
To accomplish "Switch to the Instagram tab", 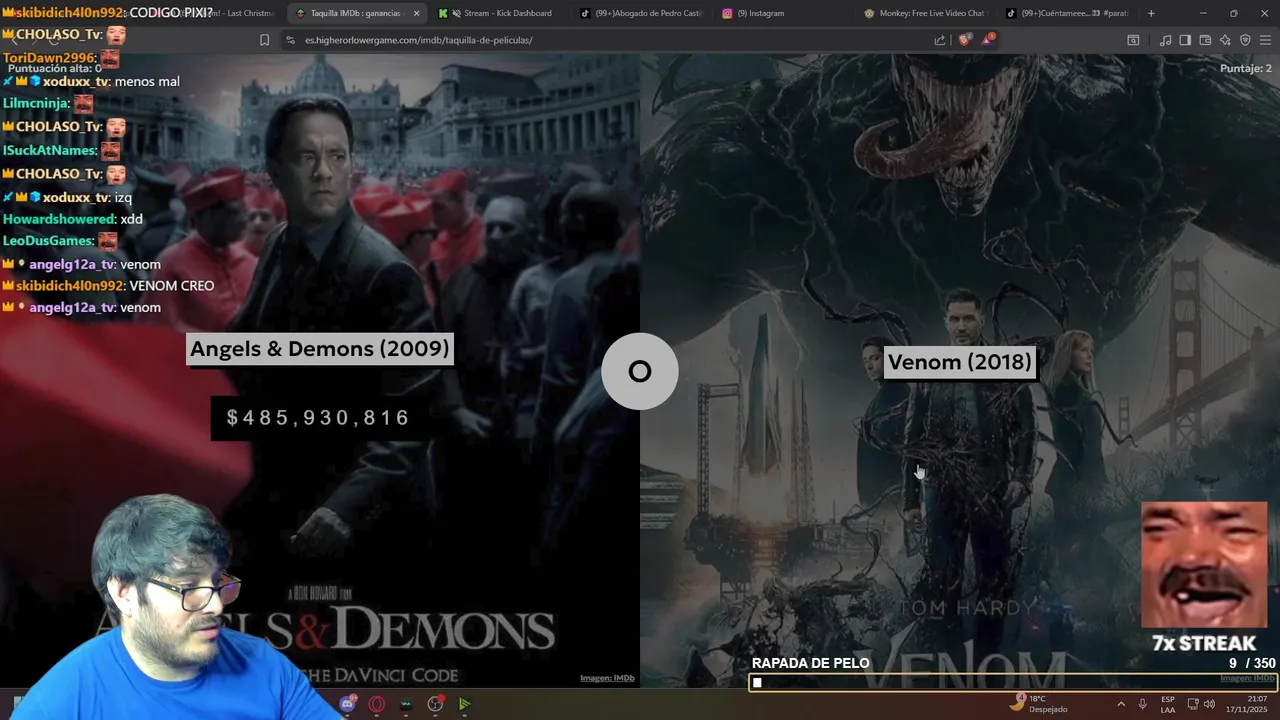I will [785, 13].
